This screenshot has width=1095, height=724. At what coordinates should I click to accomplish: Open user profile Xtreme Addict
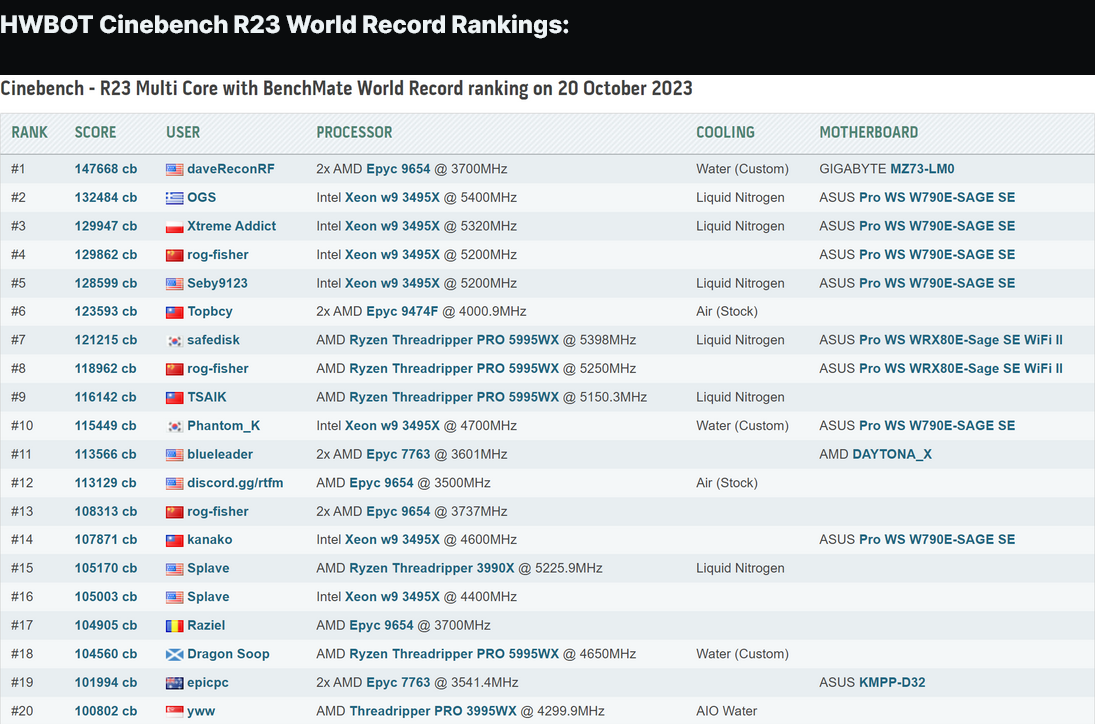tap(231, 226)
